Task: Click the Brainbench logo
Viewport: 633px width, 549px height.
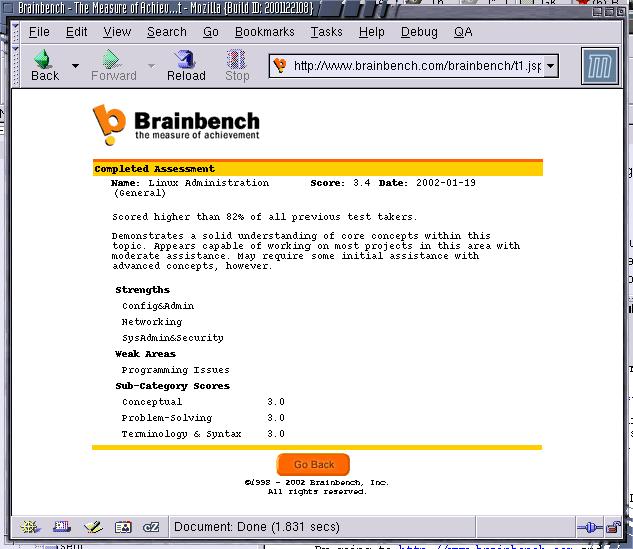Action: 176,125
